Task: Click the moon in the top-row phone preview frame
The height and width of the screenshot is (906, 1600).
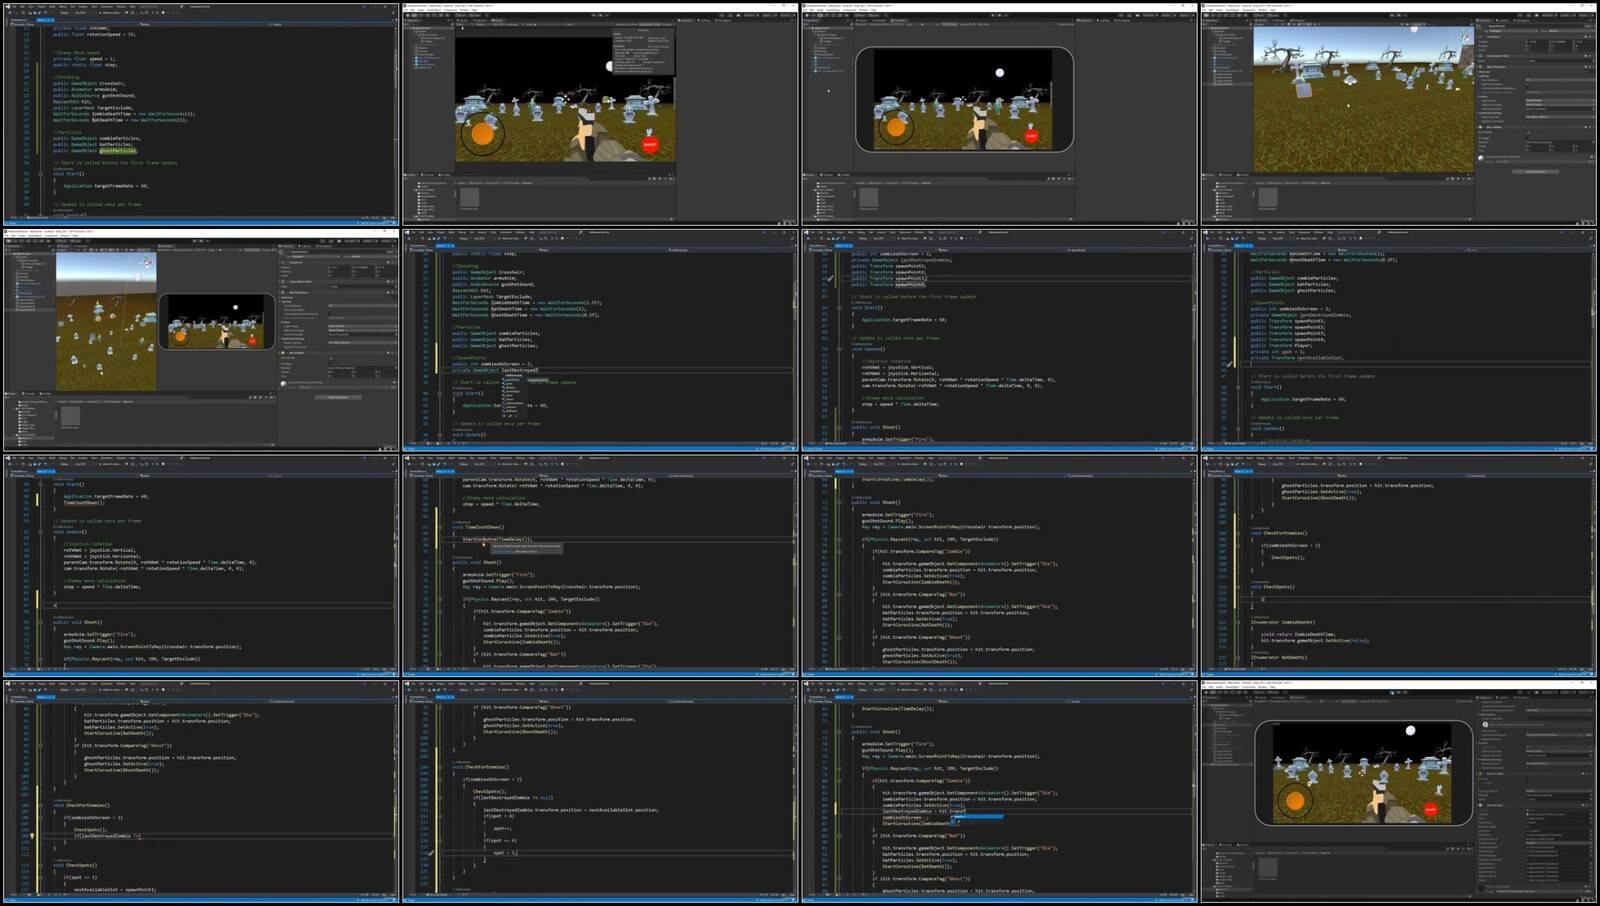Action: click(x=999, y=72)
